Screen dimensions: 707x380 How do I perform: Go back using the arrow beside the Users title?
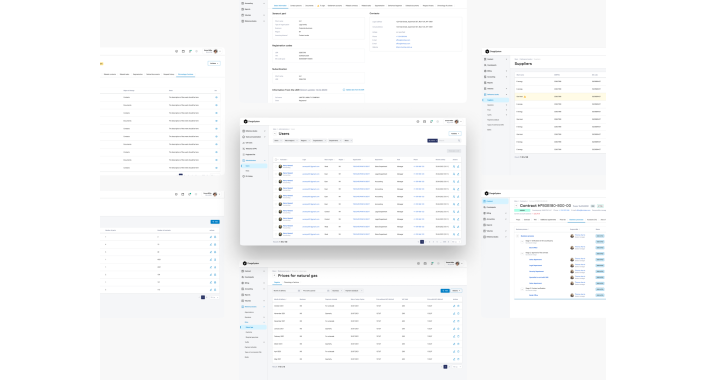275,134
